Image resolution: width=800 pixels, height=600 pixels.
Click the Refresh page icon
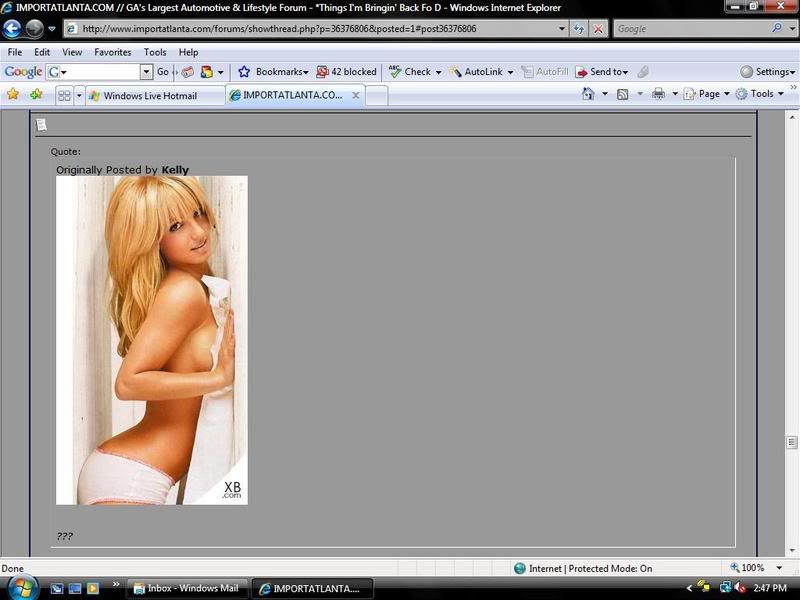point(577,29)
